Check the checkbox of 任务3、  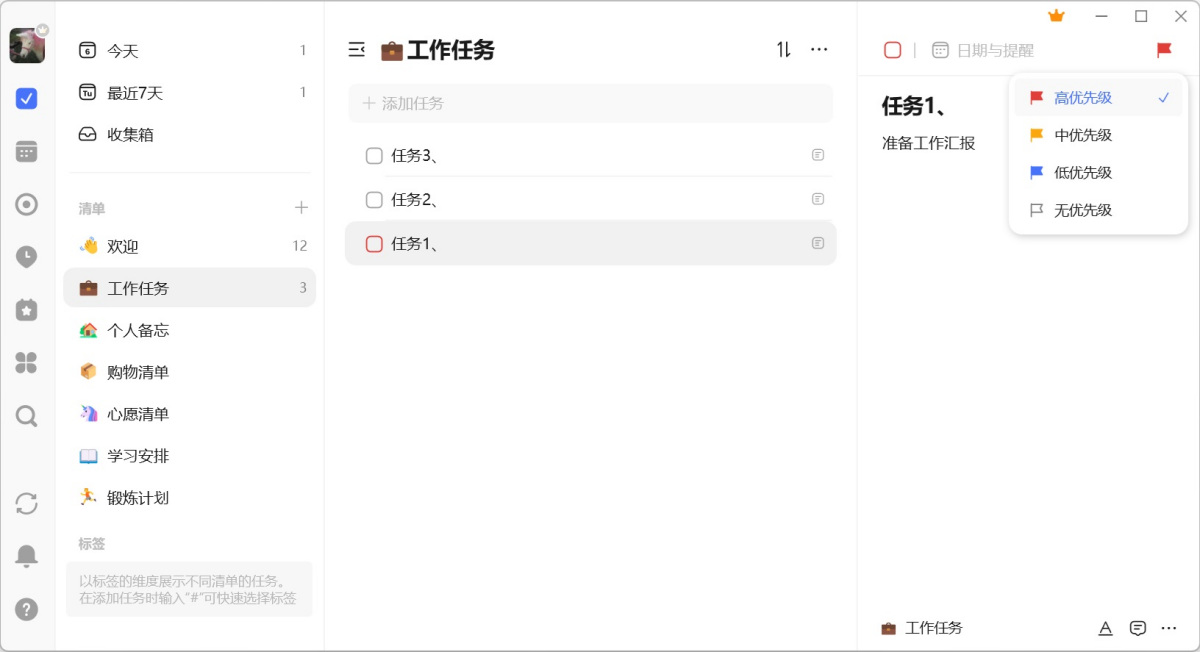point(374,155)
